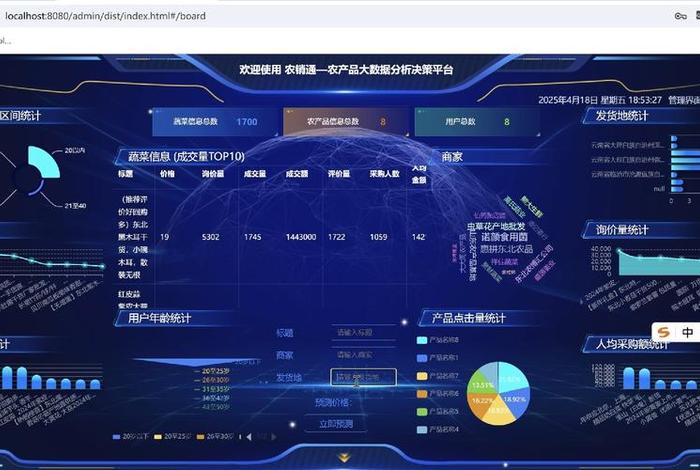This screenshot has width=700, height=470.
Task: Toggle the 产品名称7 pie legend item
Action: [x=437, y=376]
